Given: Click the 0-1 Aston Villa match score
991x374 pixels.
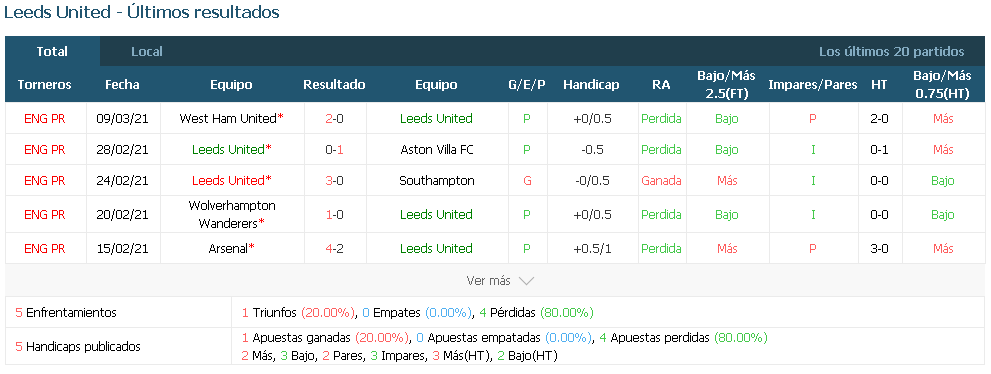Looking at the screenshot, I should pos(335,150).
